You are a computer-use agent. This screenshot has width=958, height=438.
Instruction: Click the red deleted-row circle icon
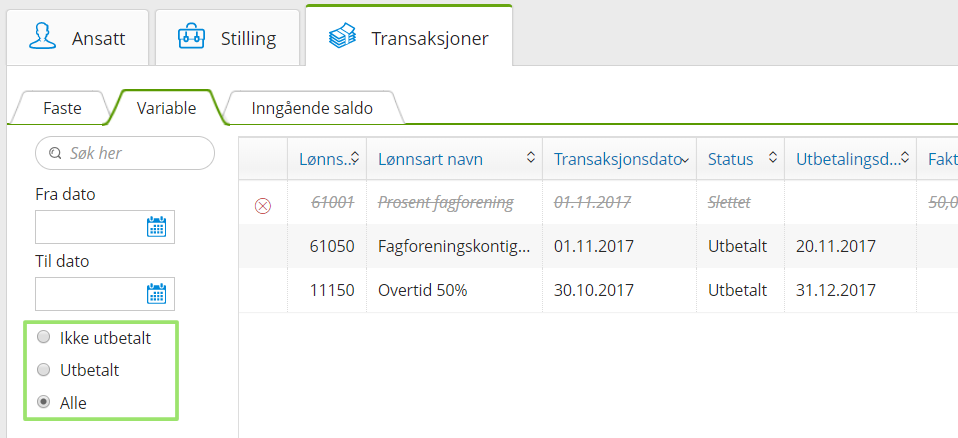pos(263,206)
